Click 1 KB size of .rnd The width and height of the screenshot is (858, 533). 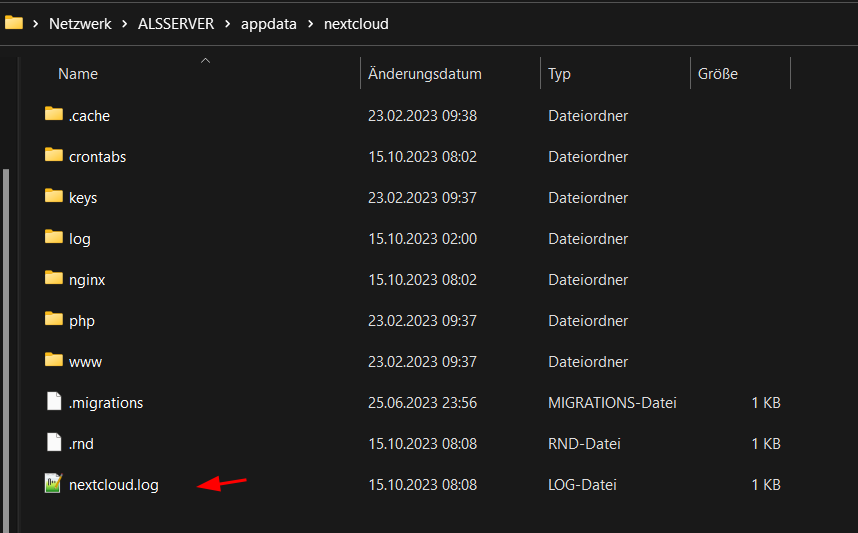pyautogui.click(x=766, y=444)
